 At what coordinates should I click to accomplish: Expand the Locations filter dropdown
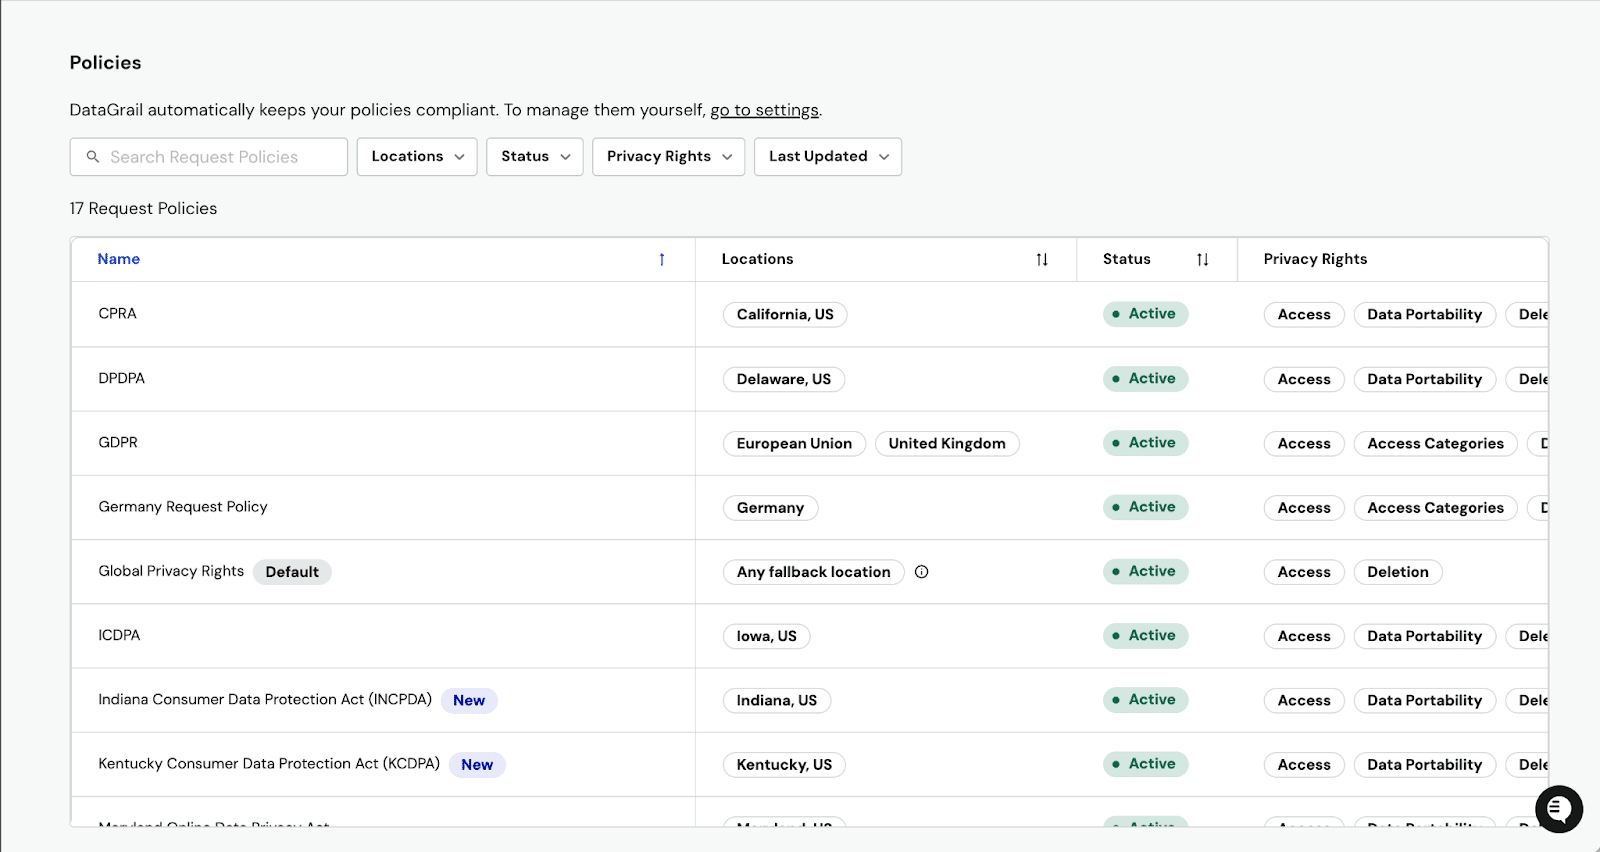417,157
